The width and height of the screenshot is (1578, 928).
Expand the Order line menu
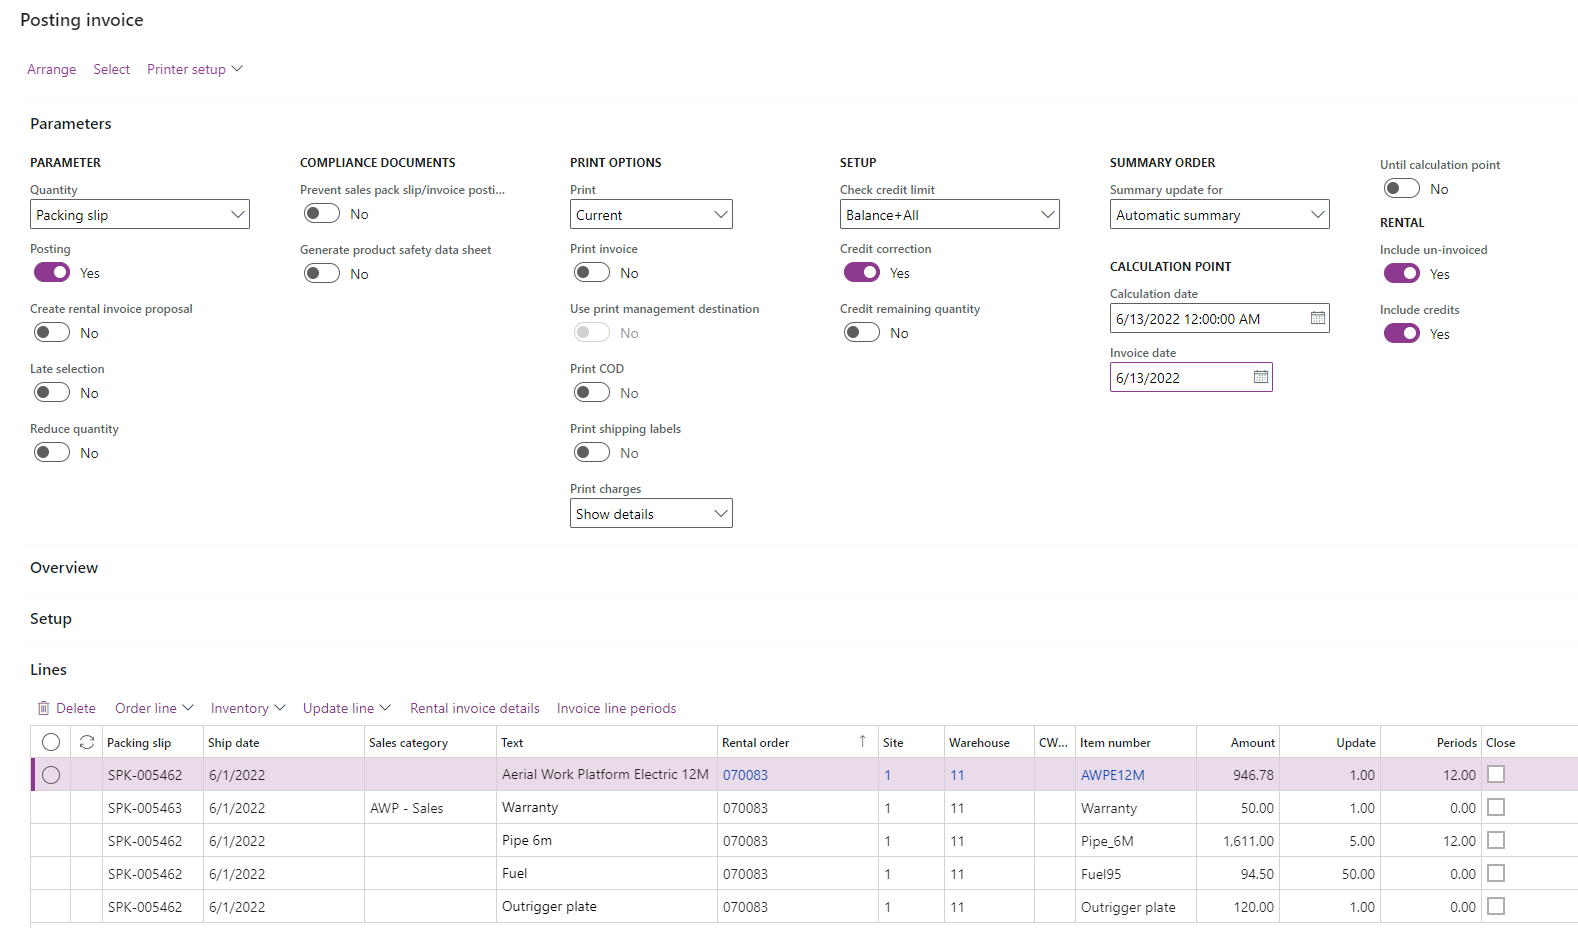[x=154, y=708]
